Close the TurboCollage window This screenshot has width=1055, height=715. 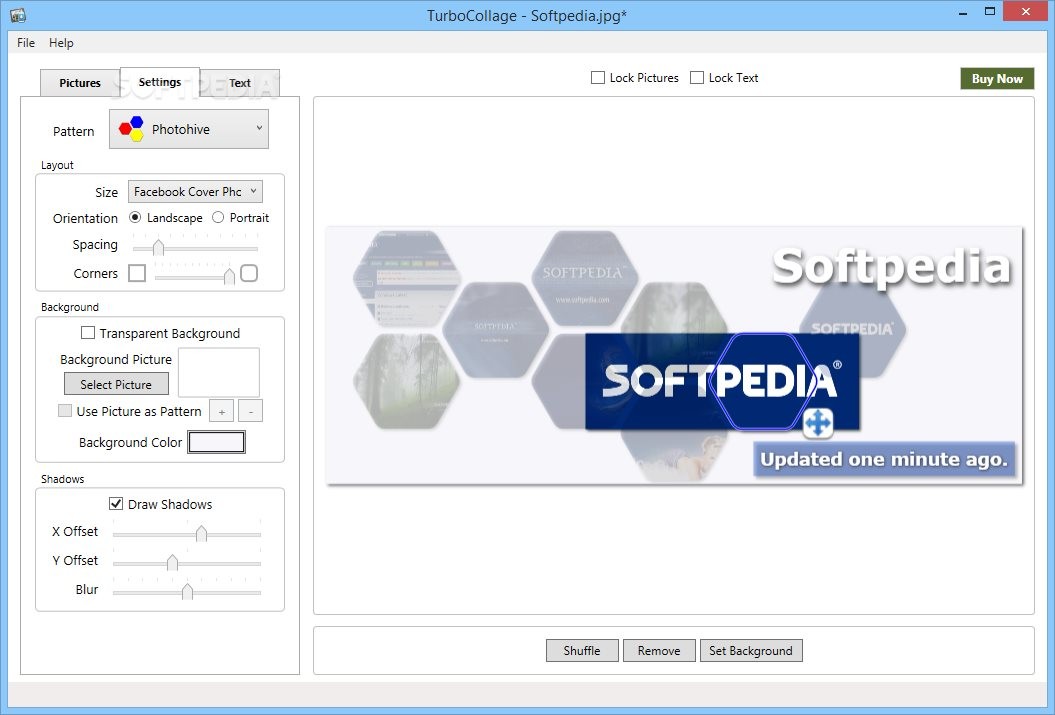[1025, 11]
